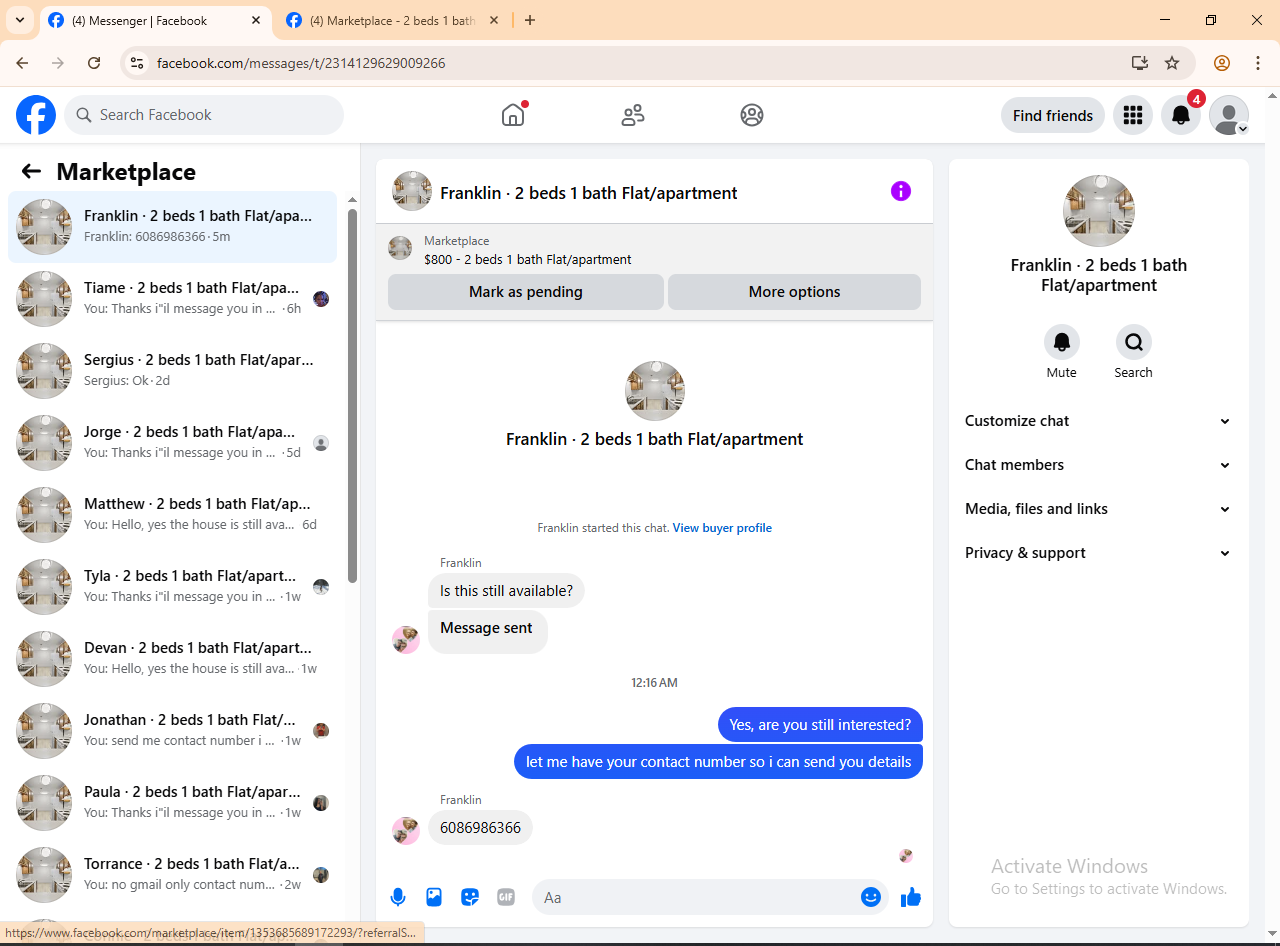
Task: Reload the page with browser refresh icon
Action: tap(94, 63)
